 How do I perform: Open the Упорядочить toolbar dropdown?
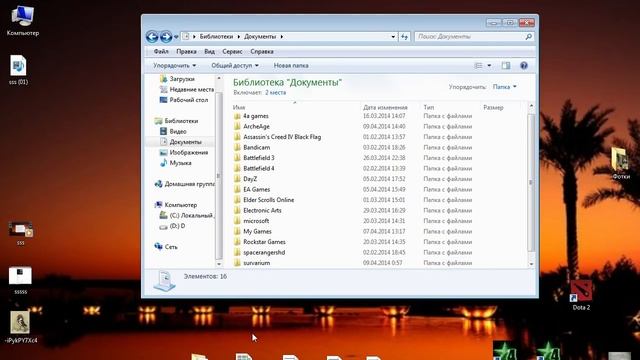[x=174, y=65]
